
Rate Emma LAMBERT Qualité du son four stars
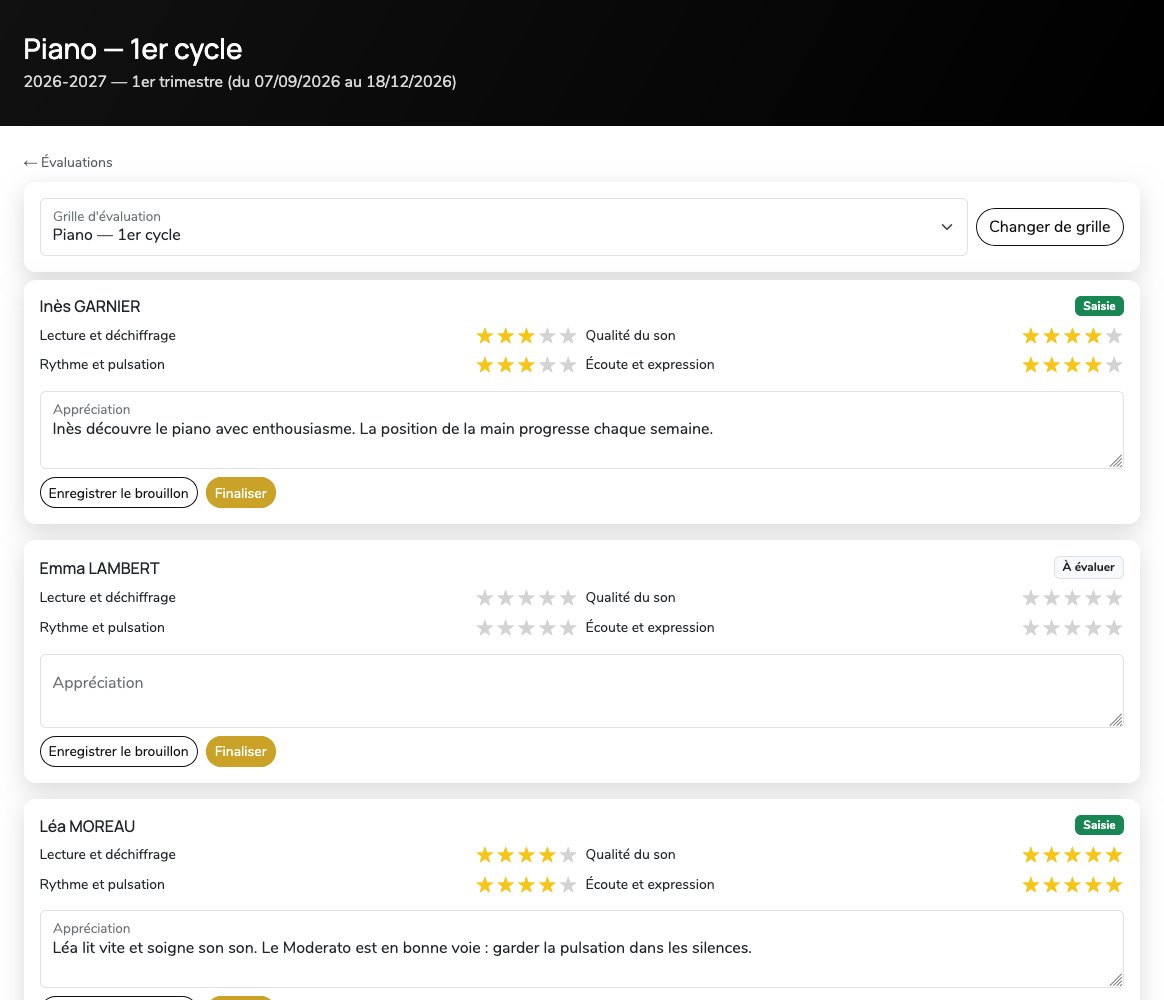click(x=1093, y=598)
